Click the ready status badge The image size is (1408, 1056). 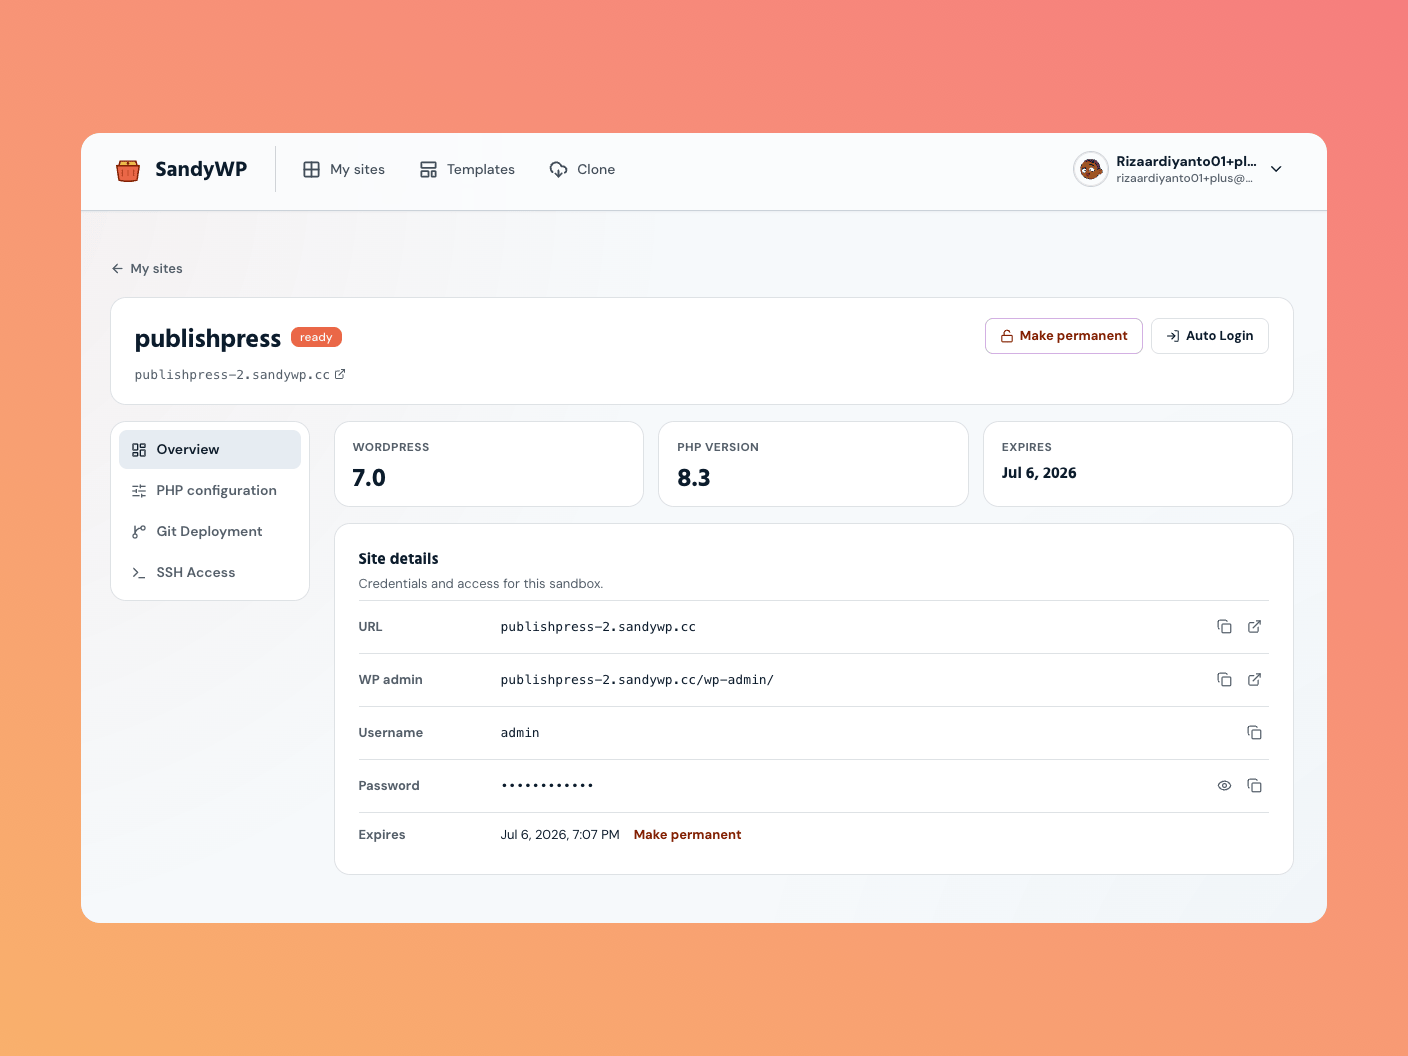point(316,338)
